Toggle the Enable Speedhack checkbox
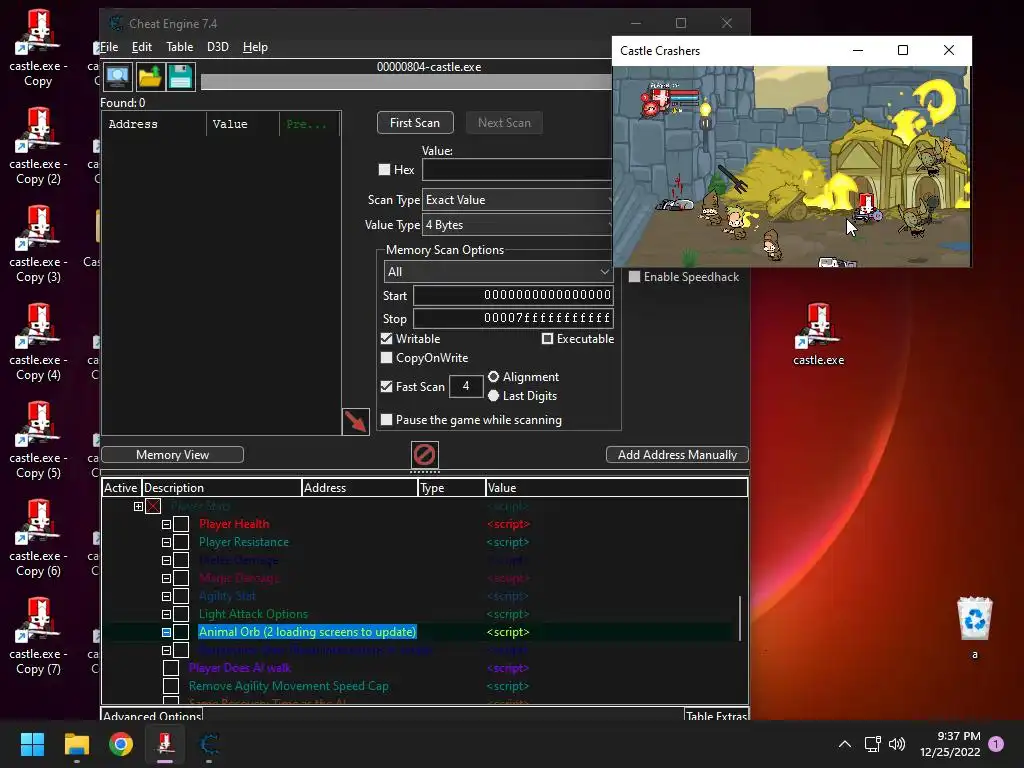This screenshot has height=768, width=1024. pos(634,276)
